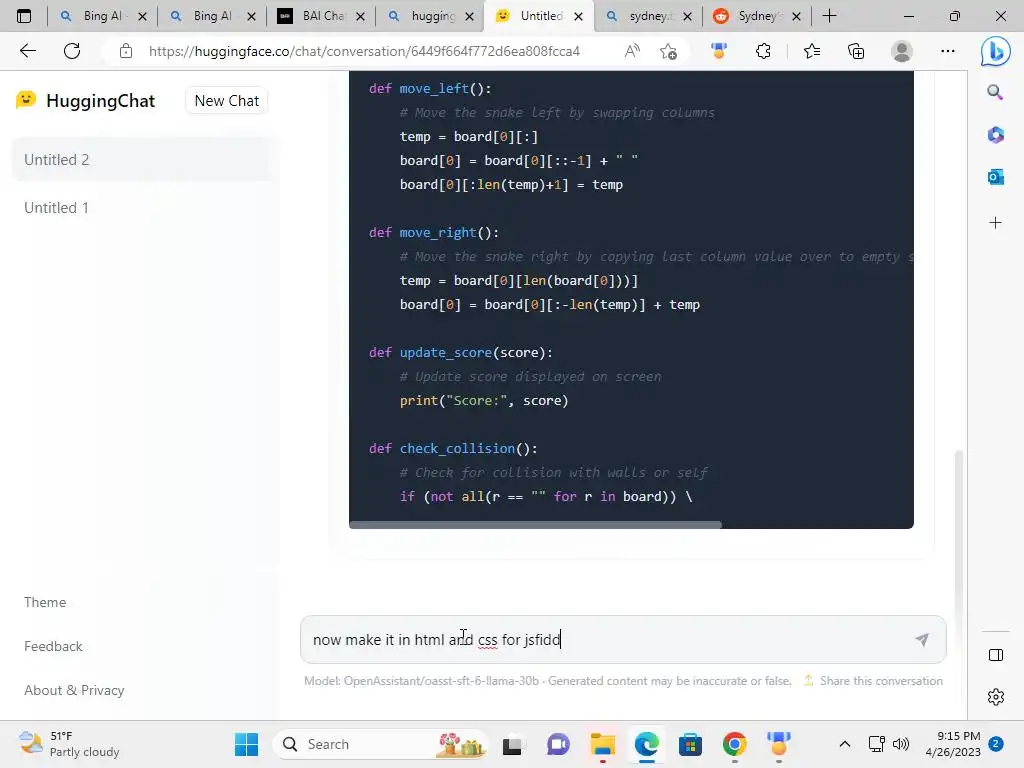Screen dimensions: 1024x768
Task: Click the OpenAssistant model name link
Action: tap(441, 680)
